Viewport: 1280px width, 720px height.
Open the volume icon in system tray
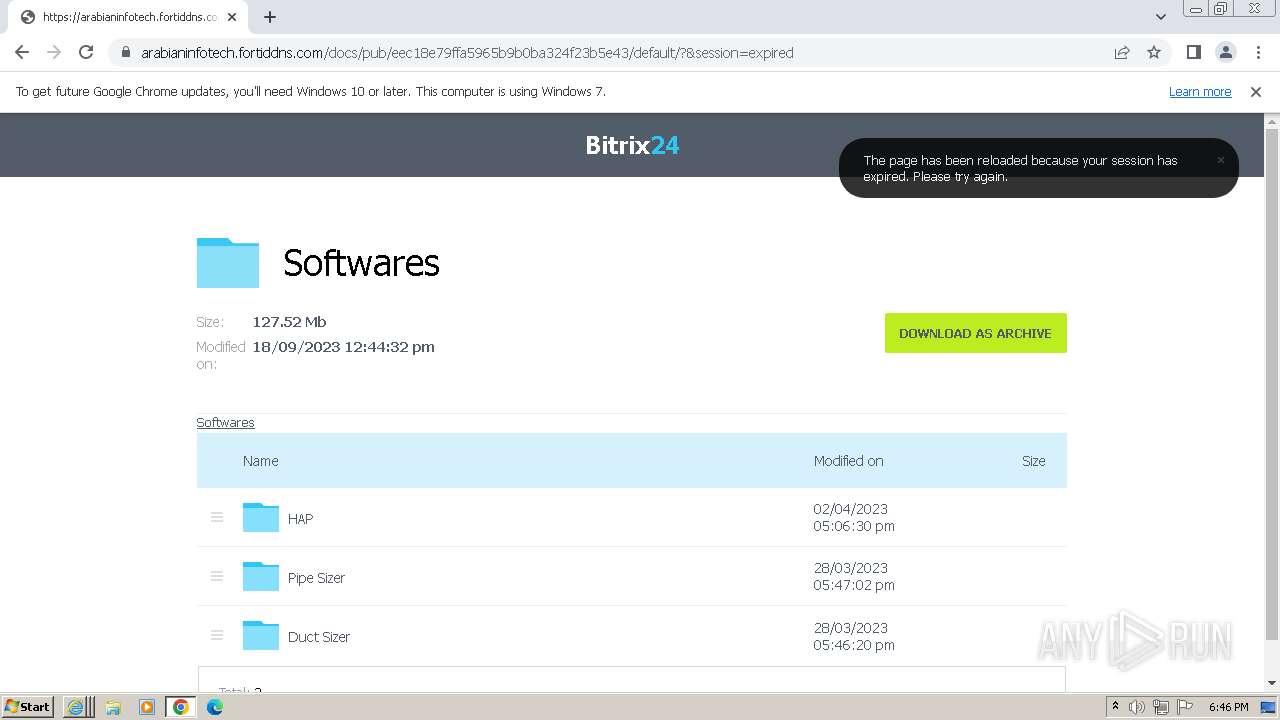pos(1137,707)
